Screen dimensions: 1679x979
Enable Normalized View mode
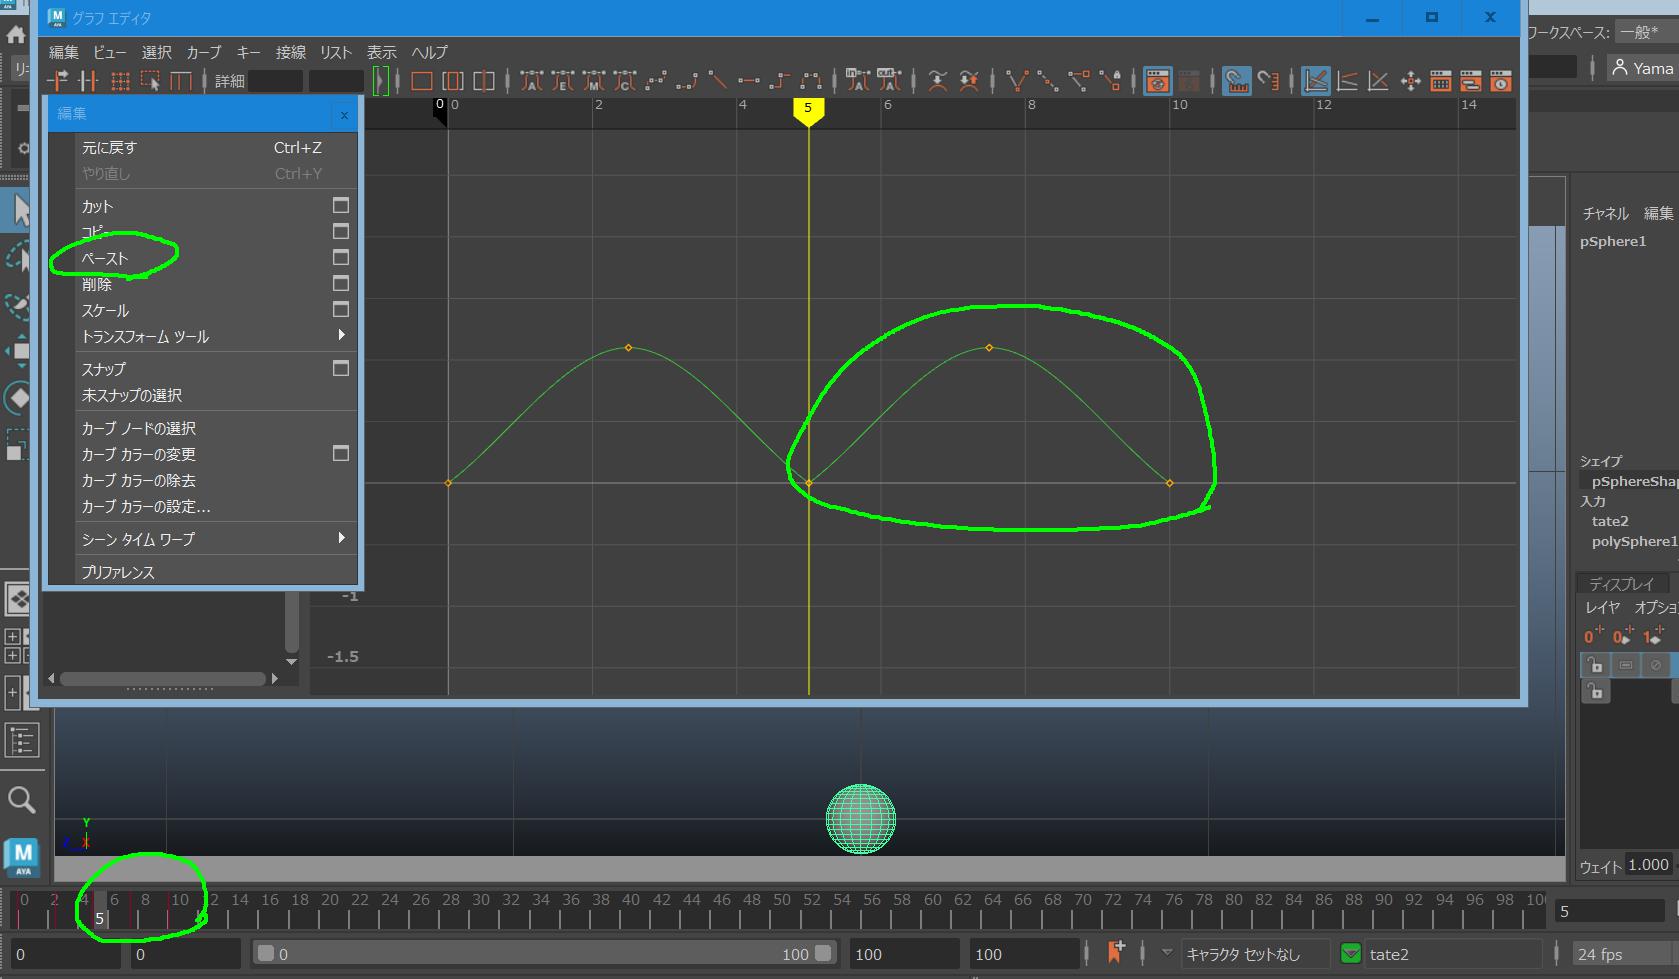pos(1378,81)
